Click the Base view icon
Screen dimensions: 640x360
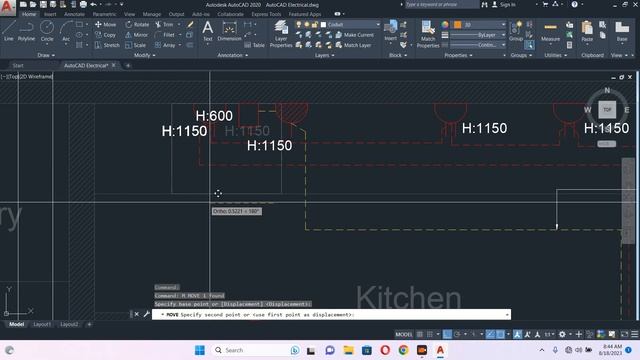[622, 31]
